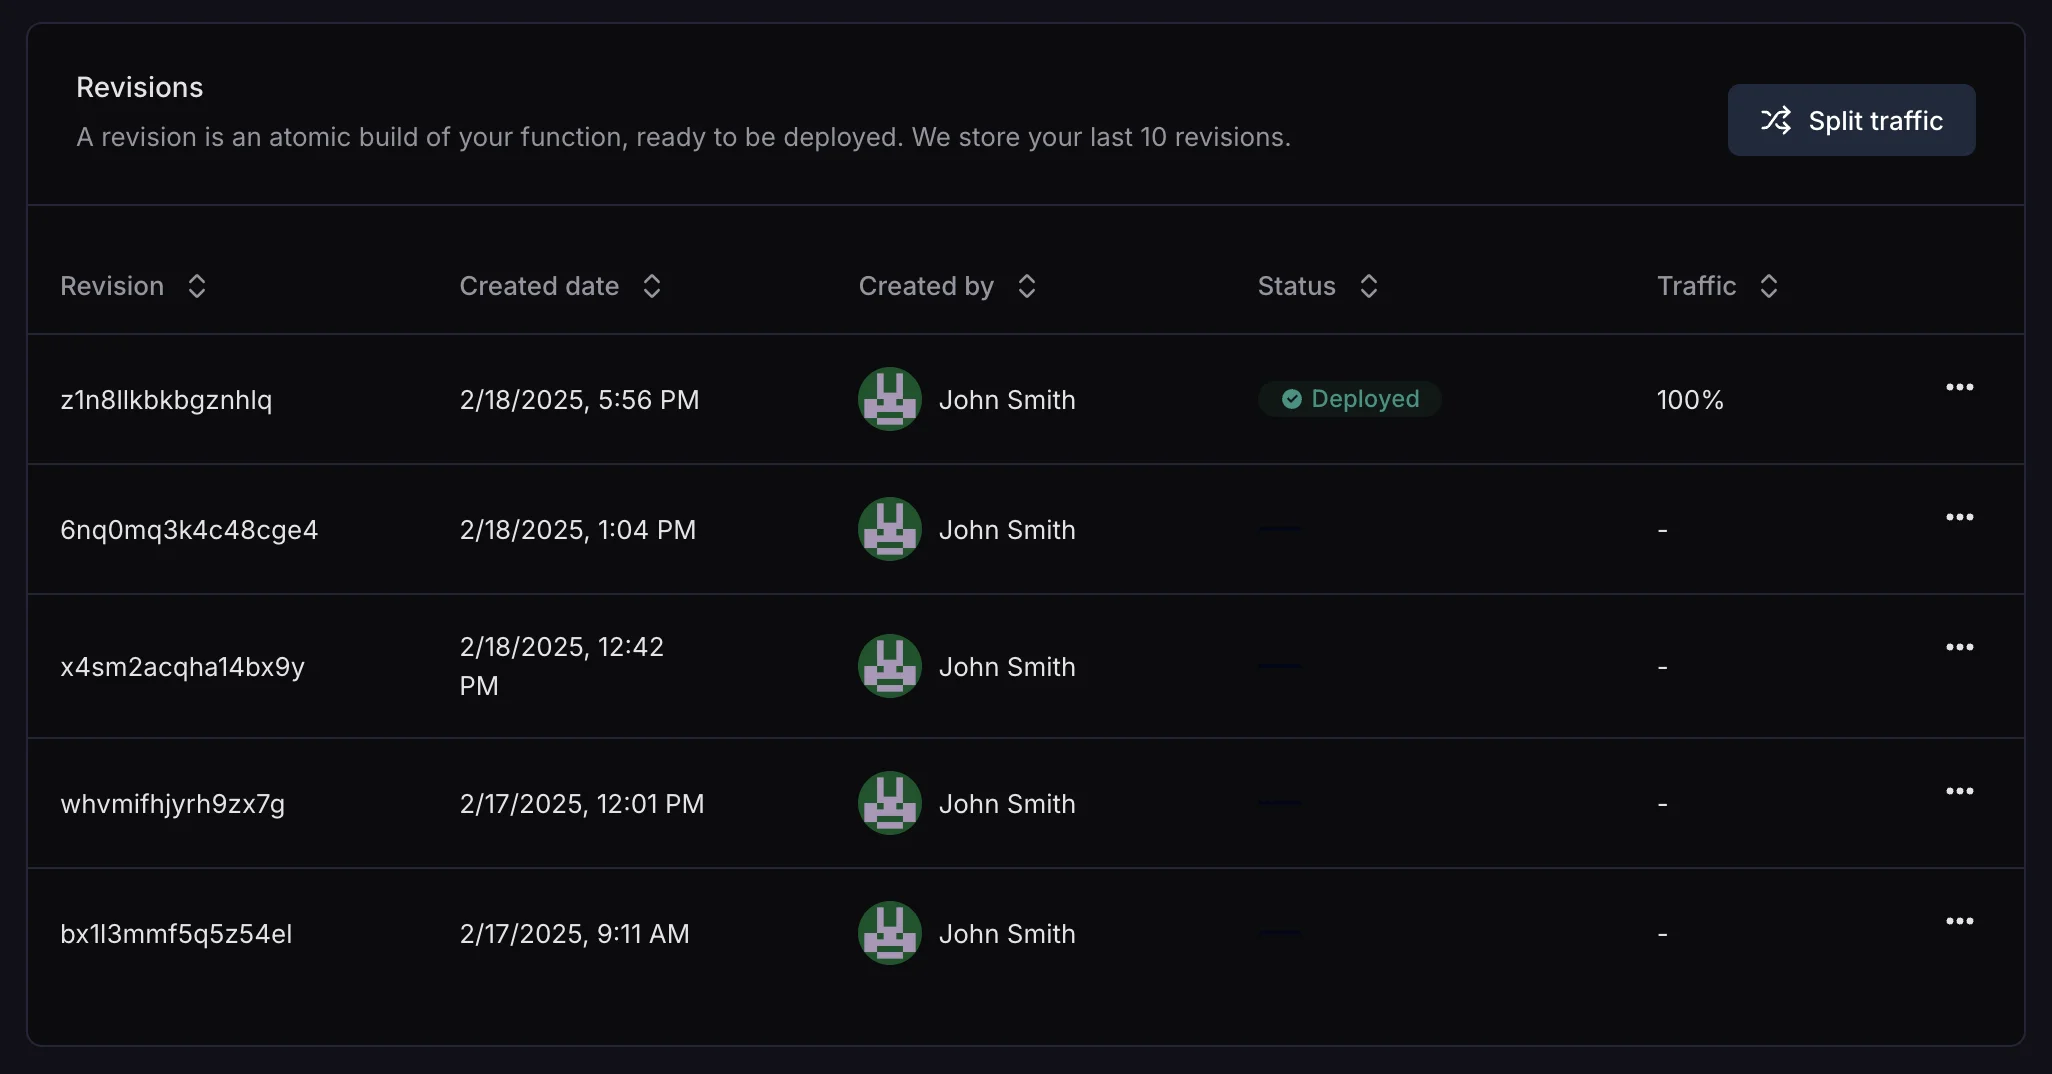Image resolution: width=2052 pixels, height=1074 pixels.
Task: Click the shuffle icon in Split traffic
Action: pyautogui.click(x=1776, y=120)
